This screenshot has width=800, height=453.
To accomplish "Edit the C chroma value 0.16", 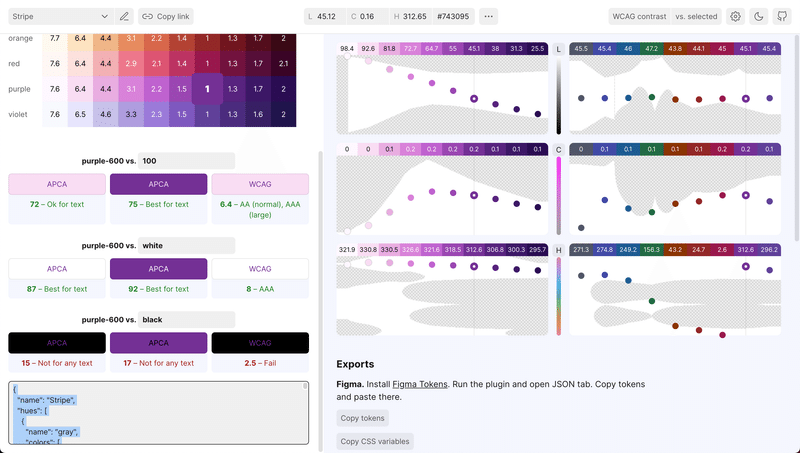I will [367, 16].
